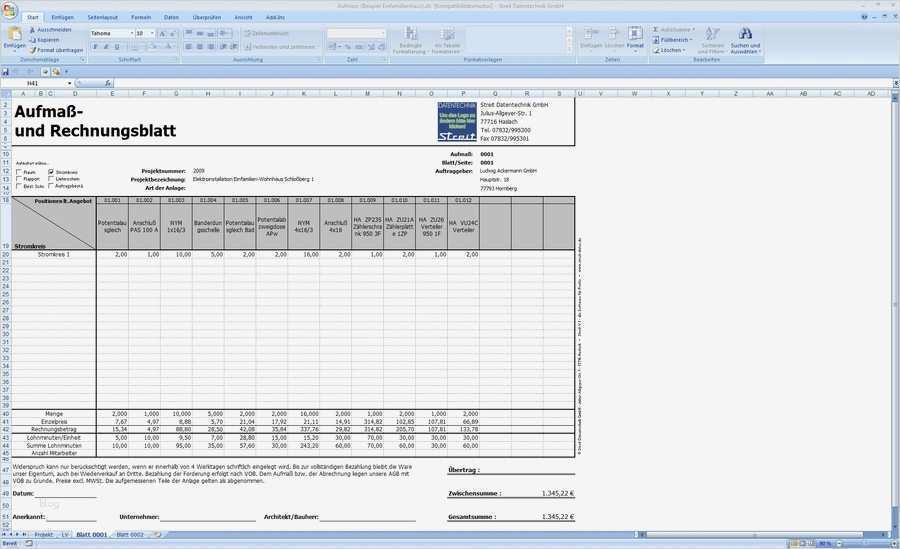This screenshot has width=900, height=549.
Task: Toggle bold formatting (F)
Action: 95,47
